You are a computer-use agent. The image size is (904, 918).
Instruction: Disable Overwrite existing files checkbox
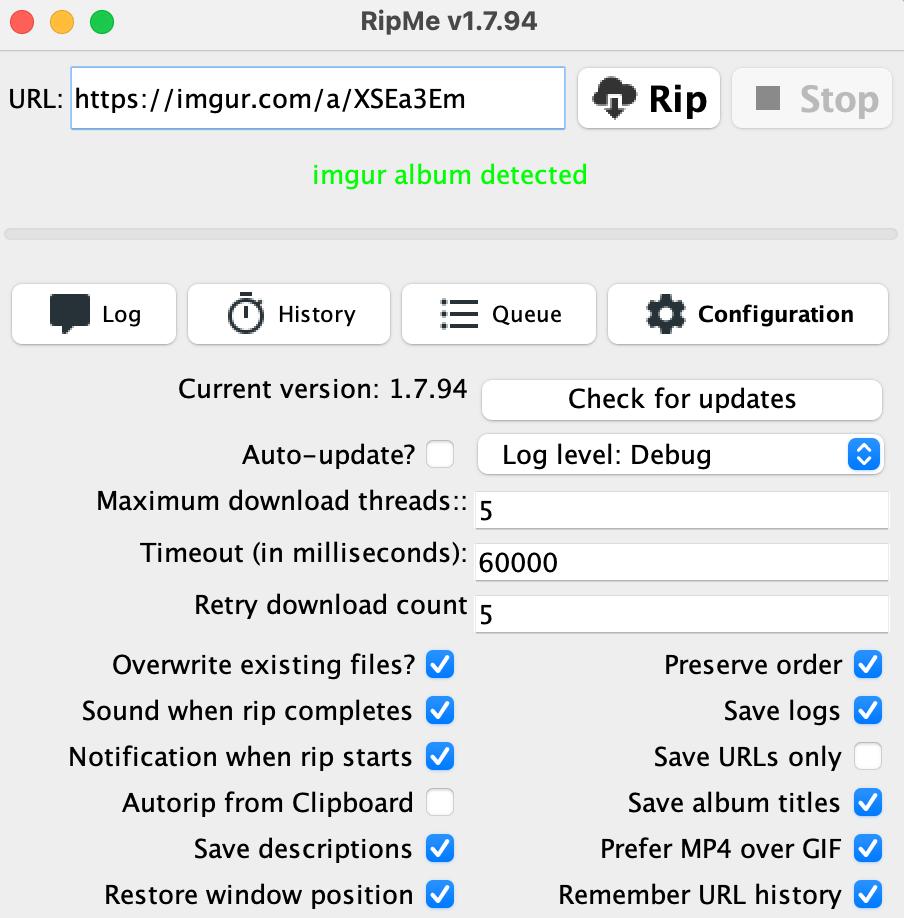pos(440,664)
